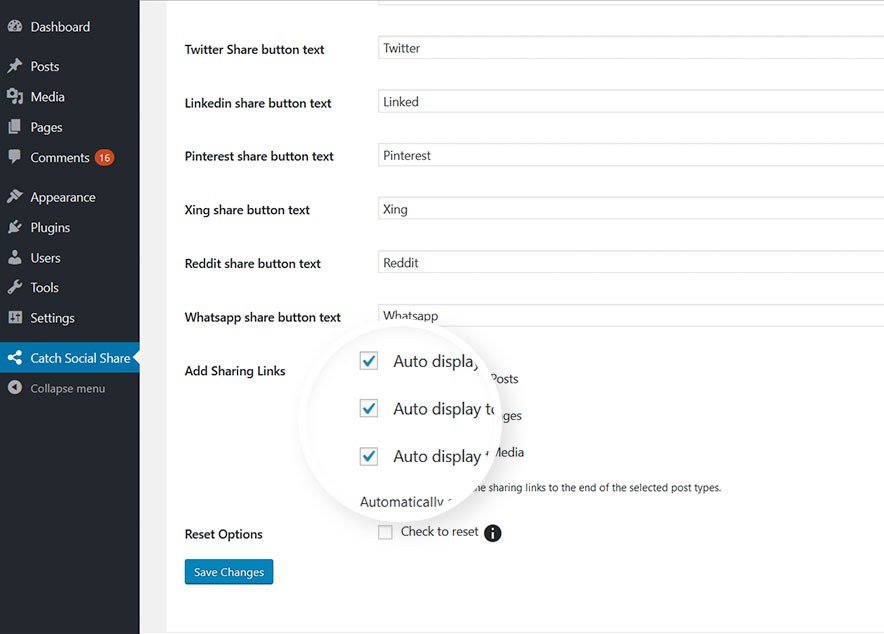Focus the Twitter Share button text field

click(631, 48)
